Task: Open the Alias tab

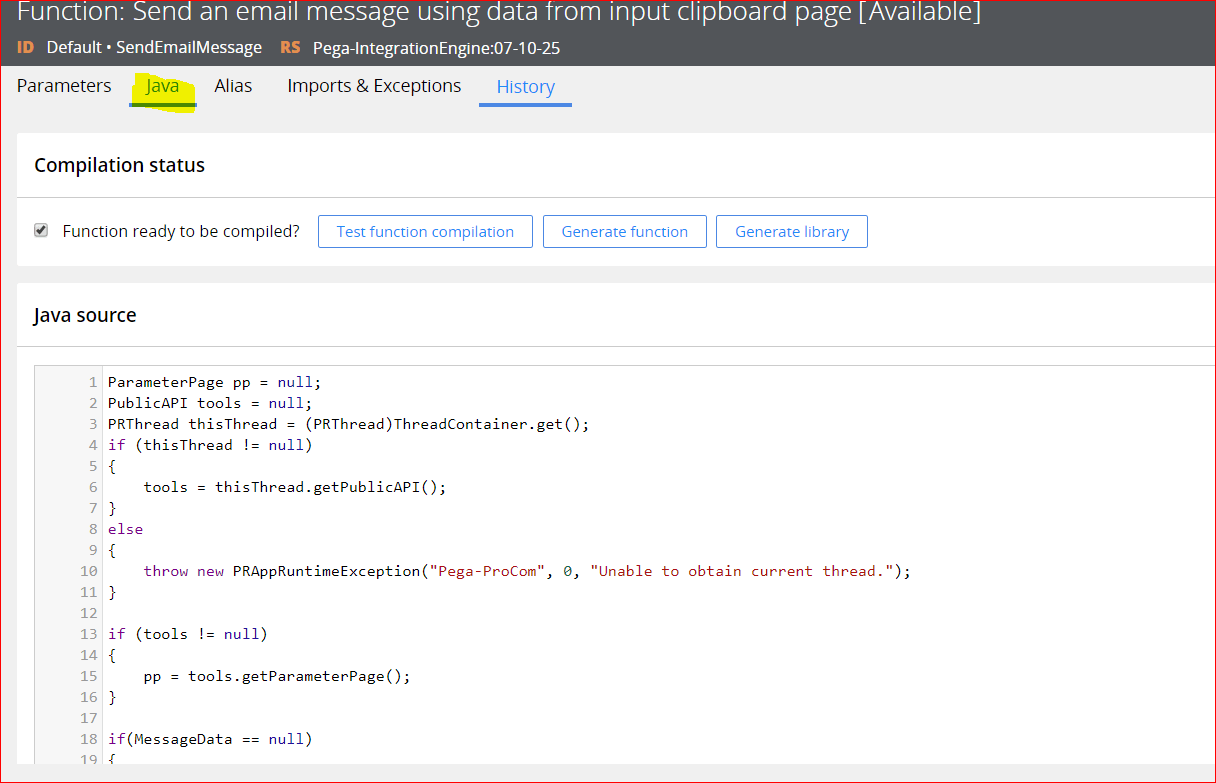Action: coord(233,86)
